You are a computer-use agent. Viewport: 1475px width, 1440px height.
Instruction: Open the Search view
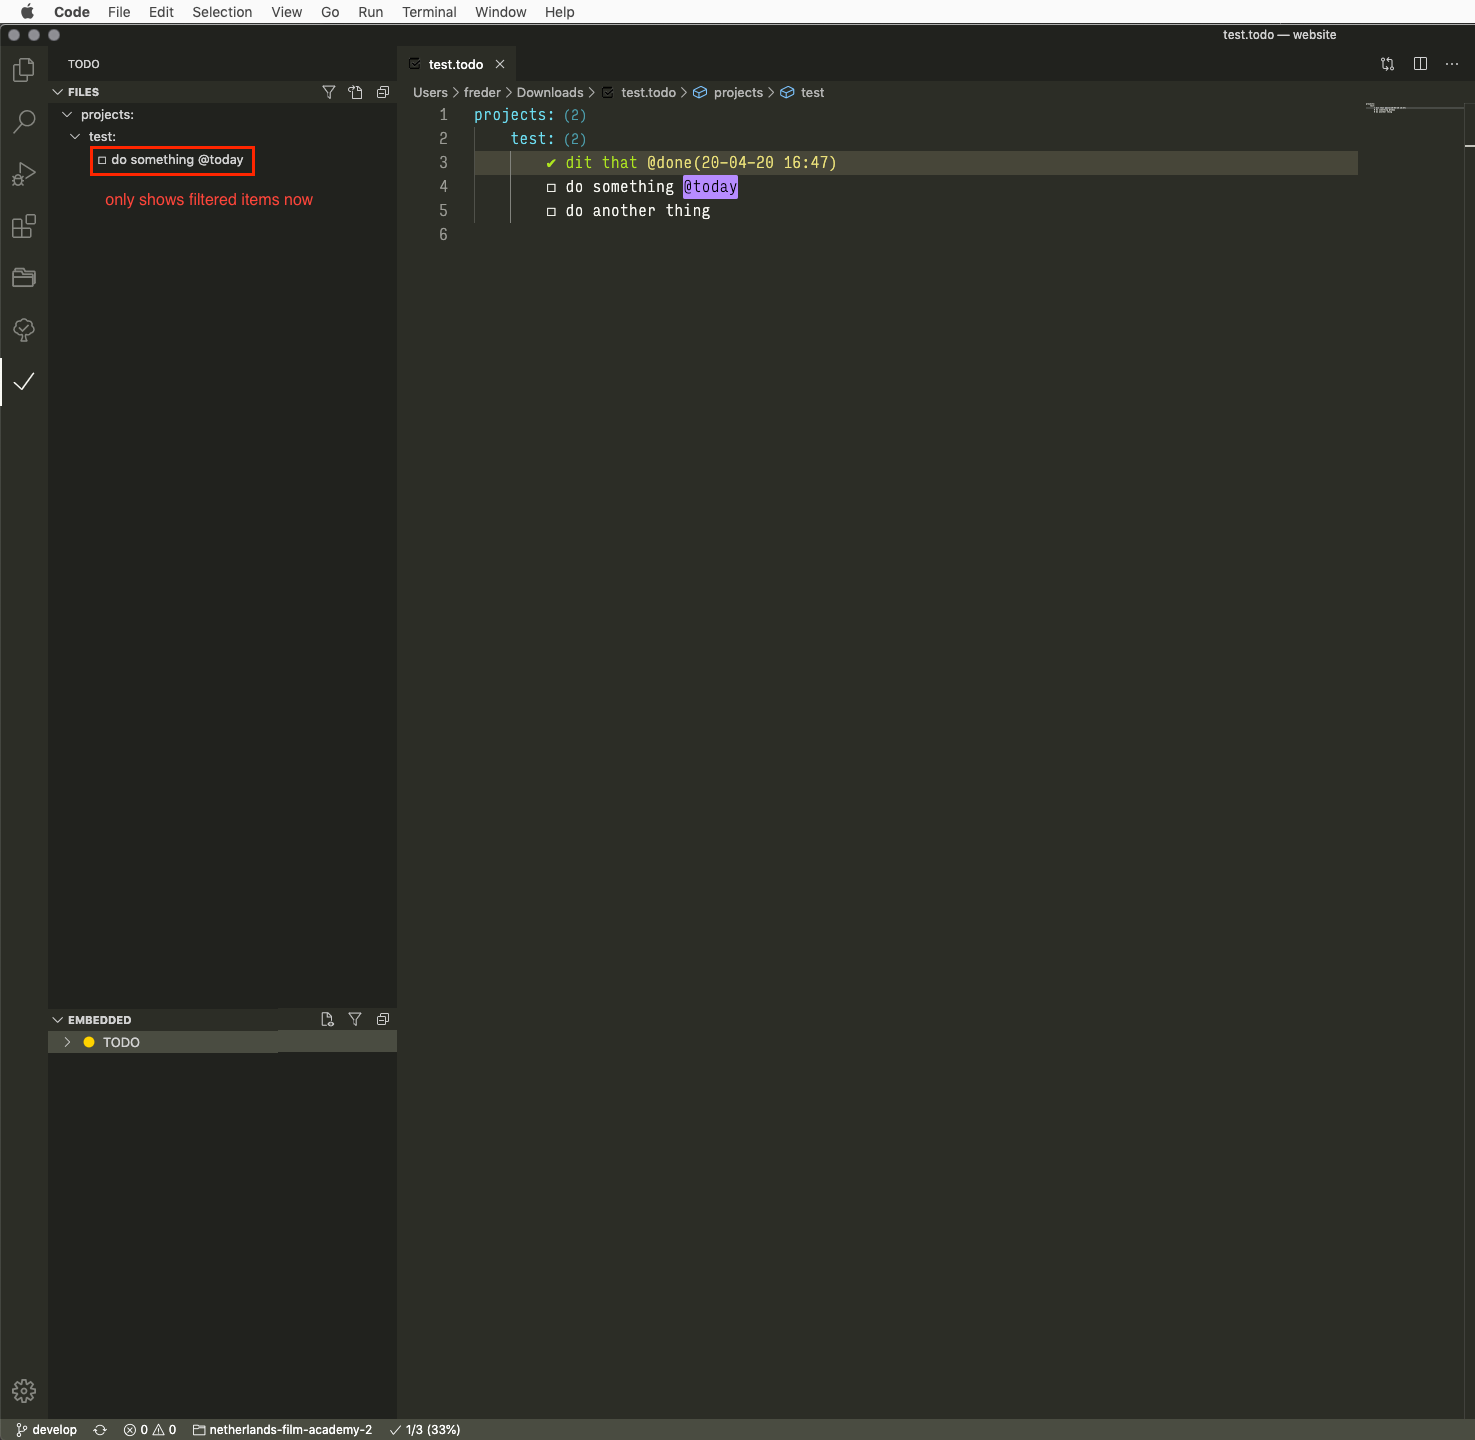coord(24,122)
